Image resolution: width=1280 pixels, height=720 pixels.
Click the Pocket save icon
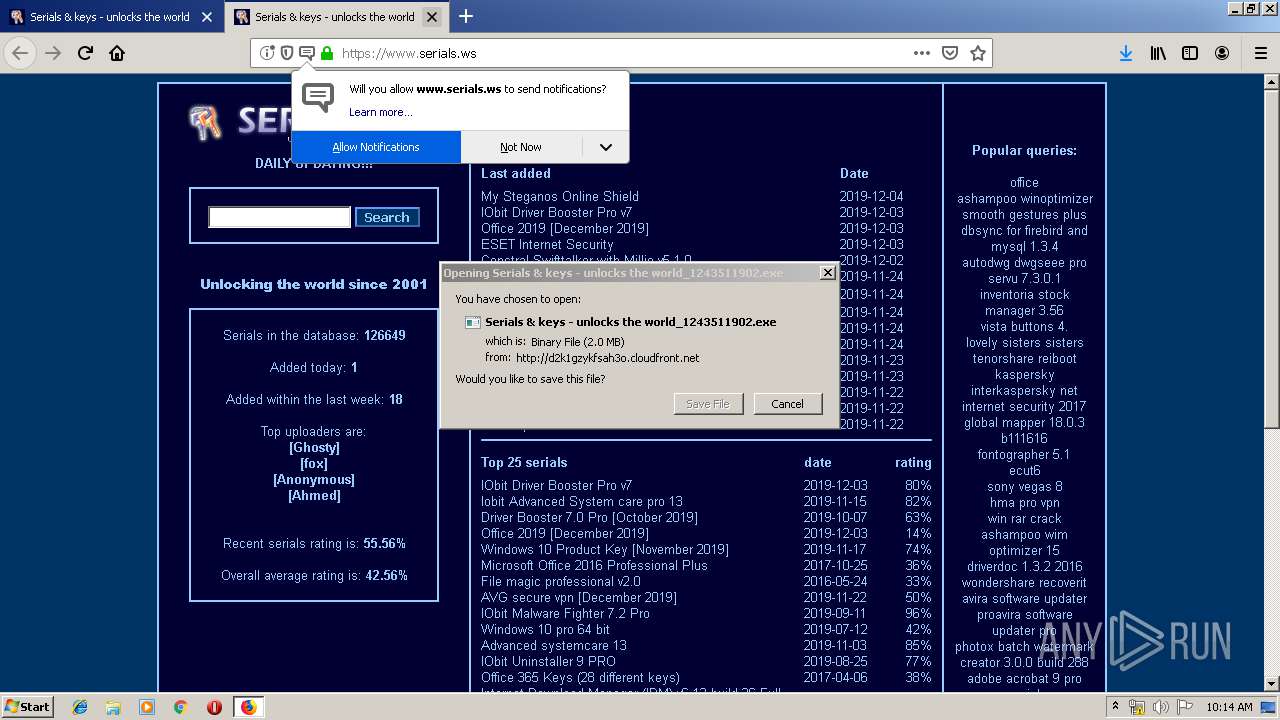click(x=950, y=53)
